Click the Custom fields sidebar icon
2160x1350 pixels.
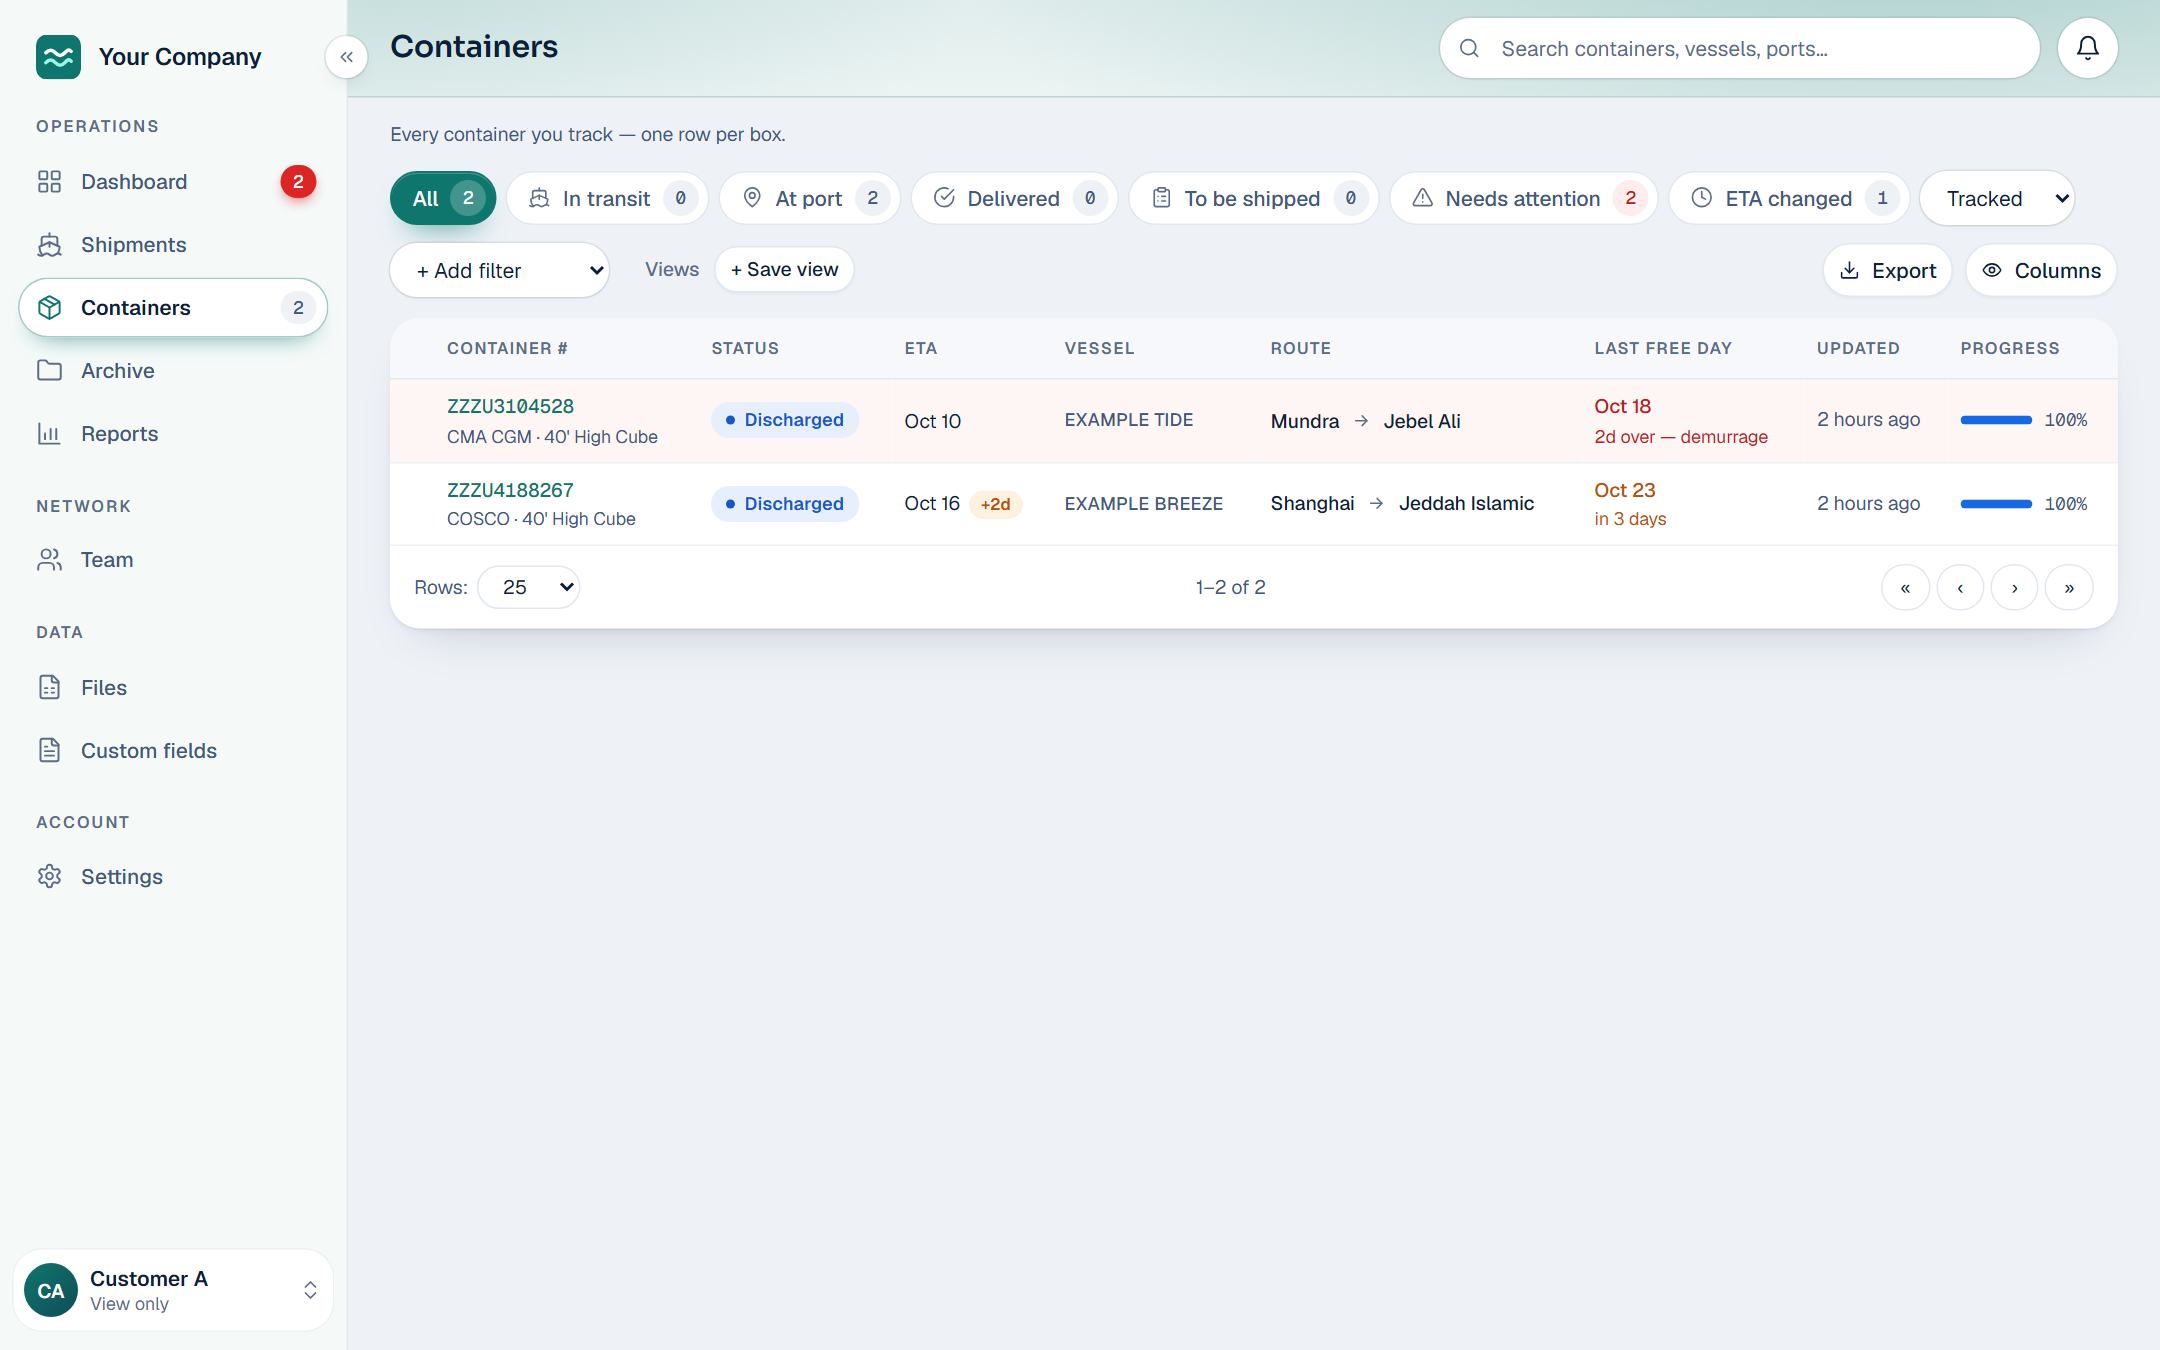click(49, 751)
